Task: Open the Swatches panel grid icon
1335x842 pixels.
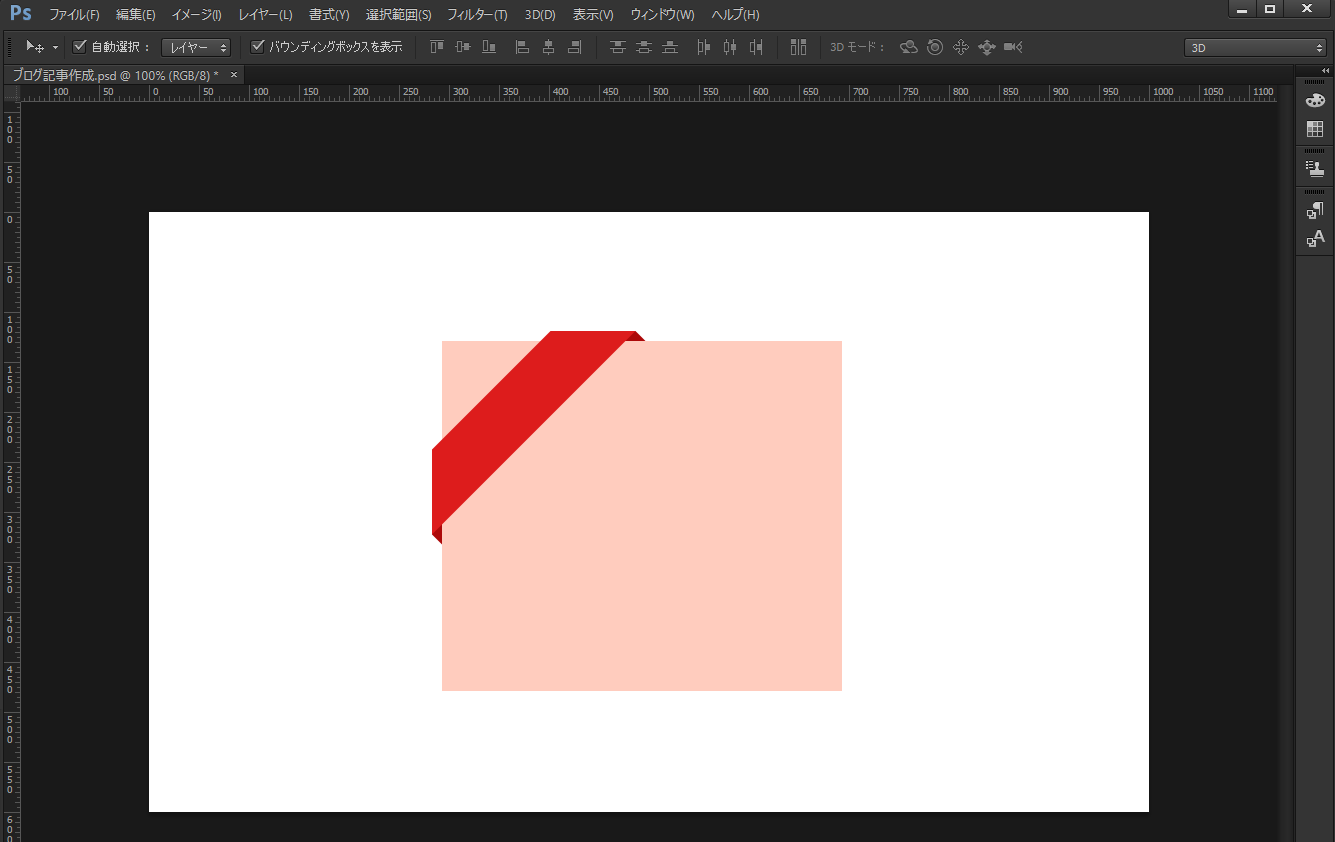Action: (x=1315, y=130)
